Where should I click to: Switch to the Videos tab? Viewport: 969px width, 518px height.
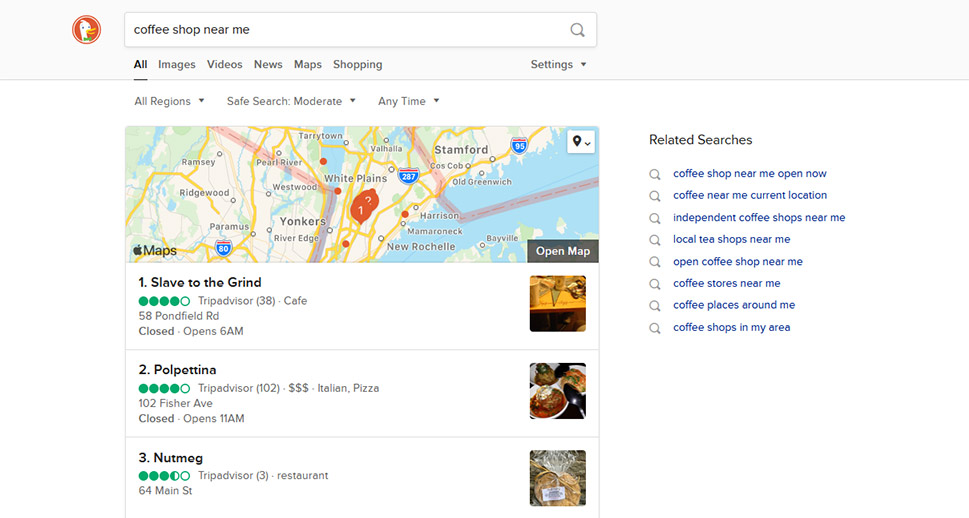pos(224,64)
